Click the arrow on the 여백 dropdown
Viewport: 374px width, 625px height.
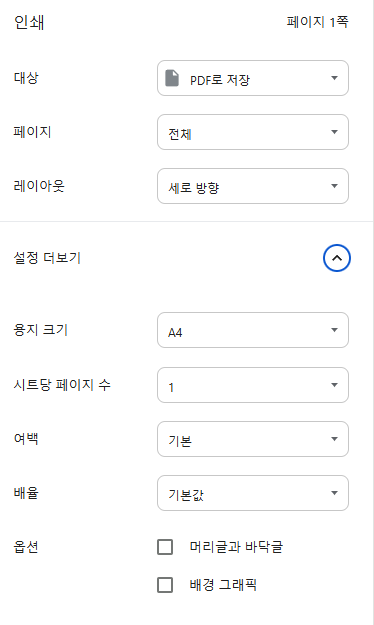[x=335, y=439]
